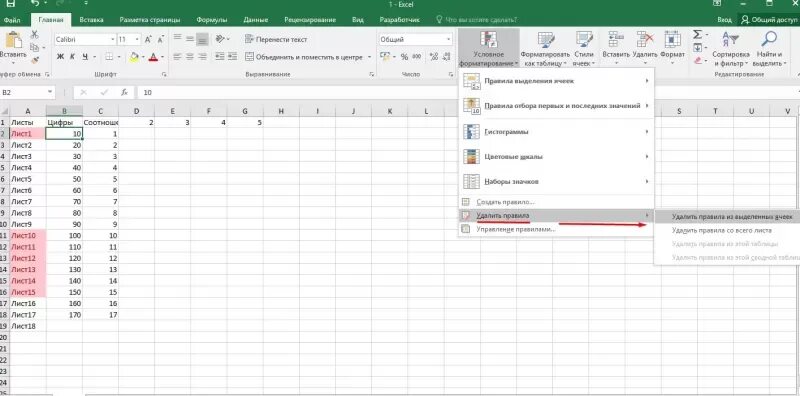Screen dimensions: 800x396
Task: Click the Вставить cells icon in ribbon
Action: [x=616, y=40]
